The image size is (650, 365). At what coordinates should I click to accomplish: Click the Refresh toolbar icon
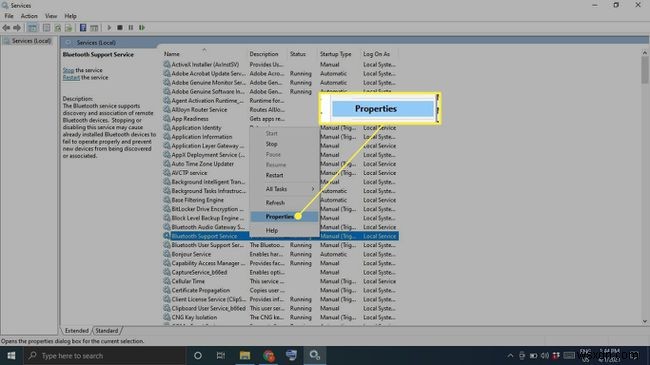[58, 28]
